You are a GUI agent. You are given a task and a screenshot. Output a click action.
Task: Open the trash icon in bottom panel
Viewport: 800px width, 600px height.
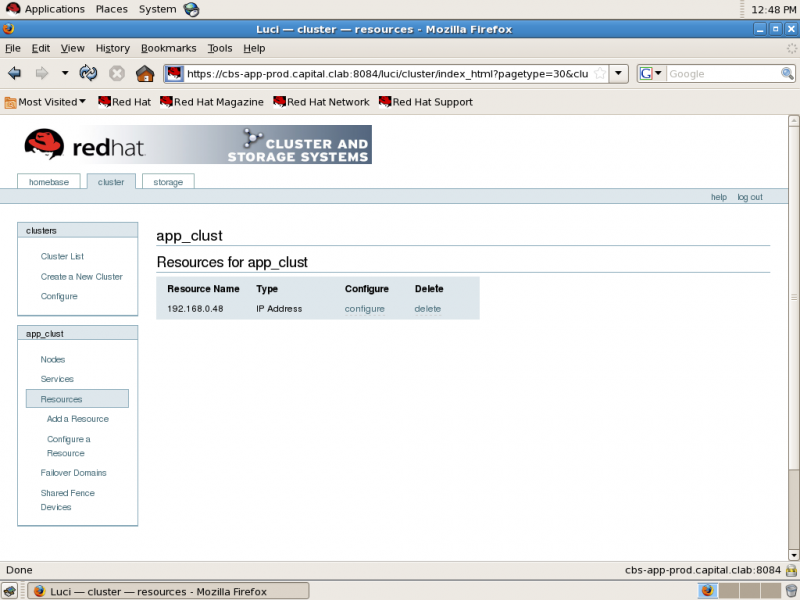[x=791, y=591]
